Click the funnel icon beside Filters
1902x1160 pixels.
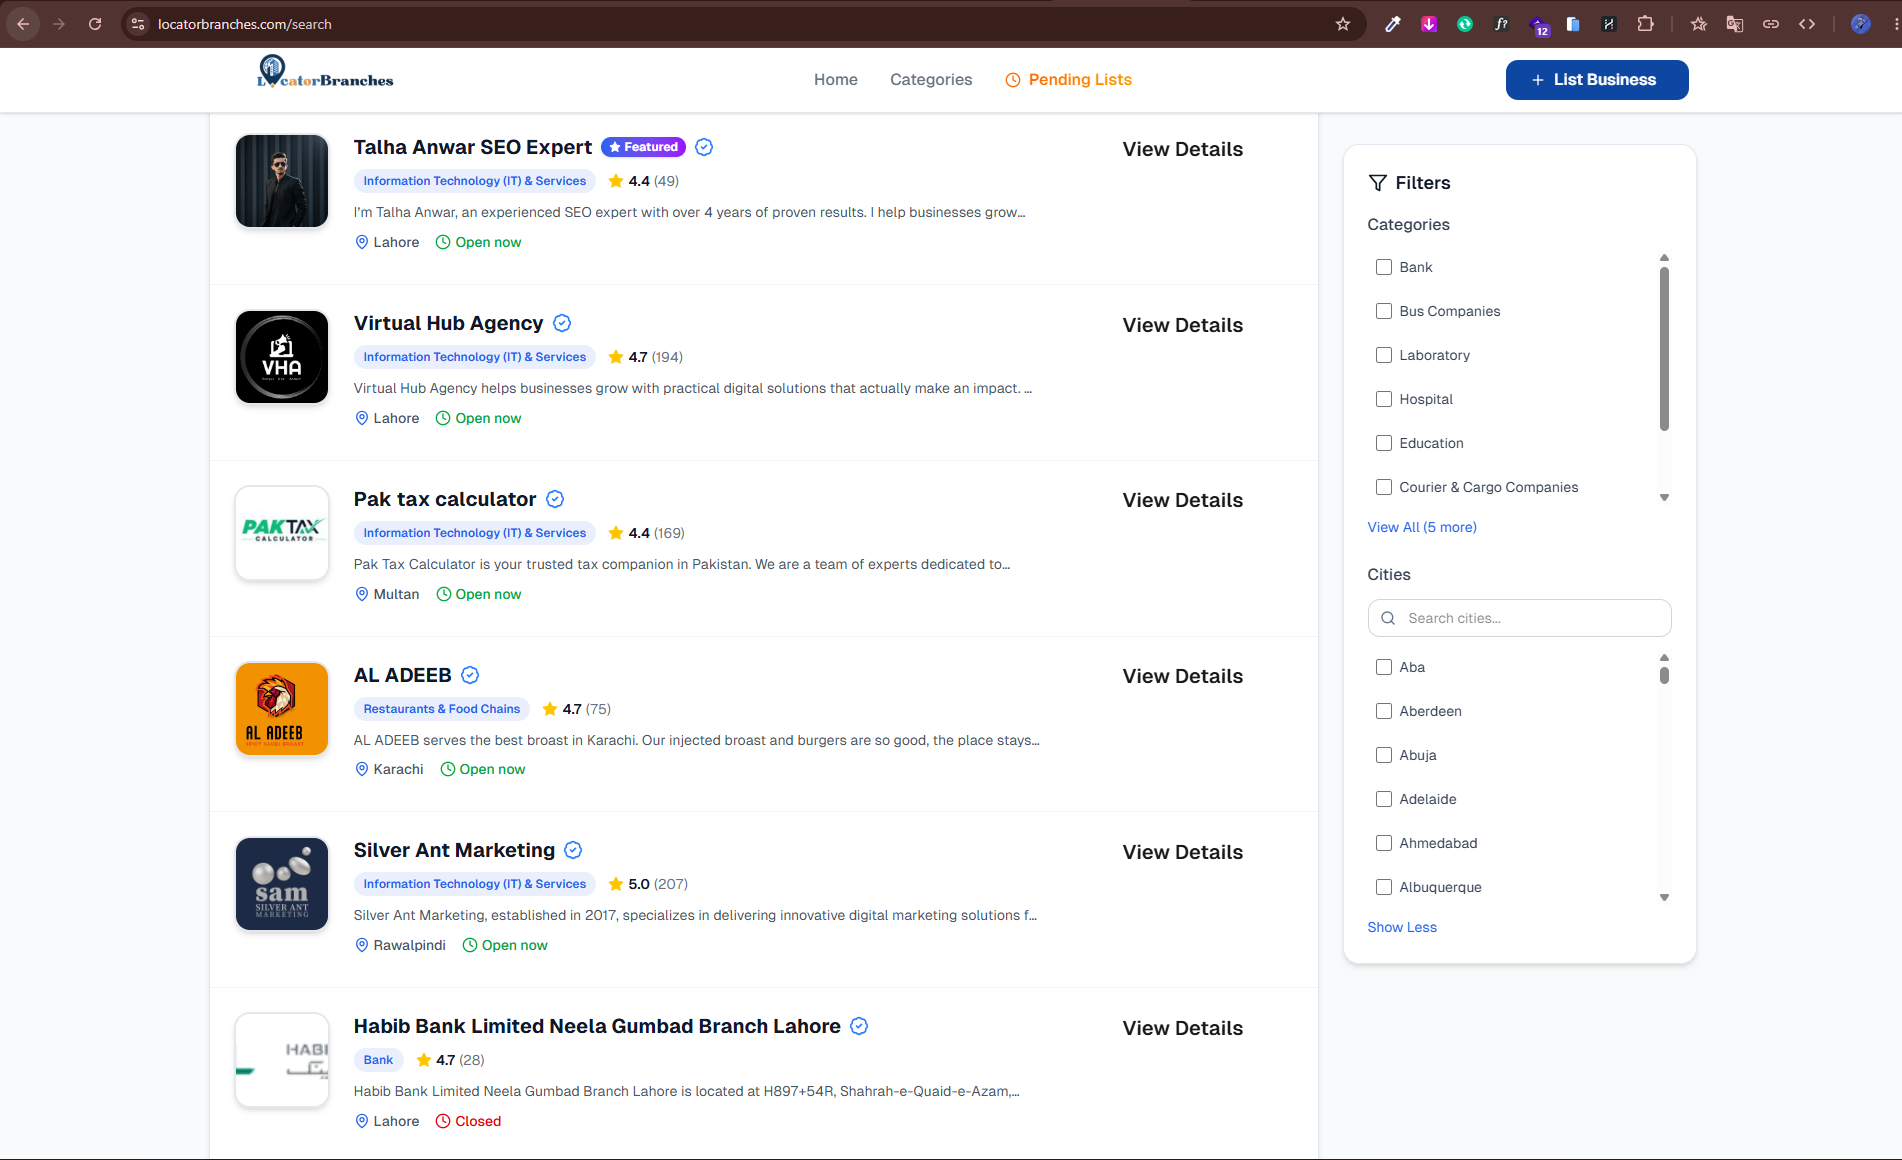point(1378,183)
